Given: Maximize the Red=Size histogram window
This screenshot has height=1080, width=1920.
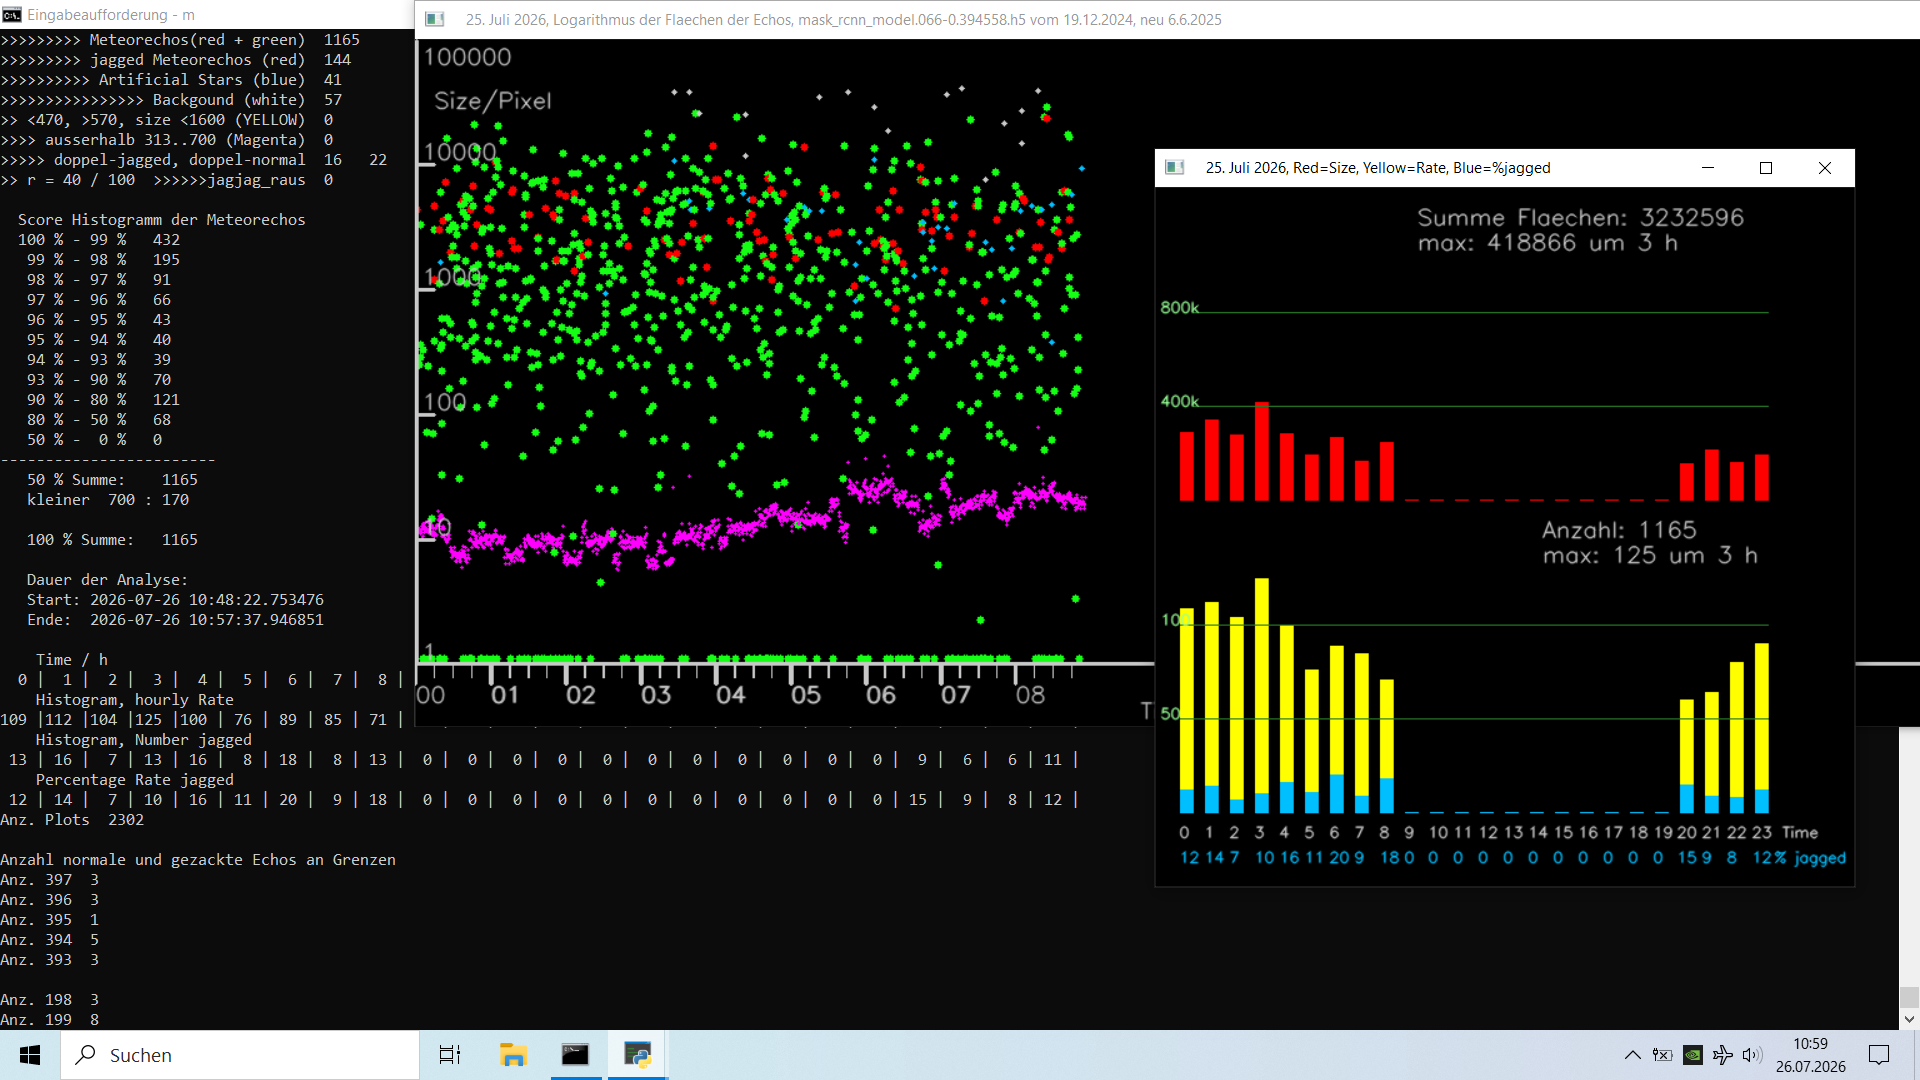Looking at the screenshot, I should 1766,168.
